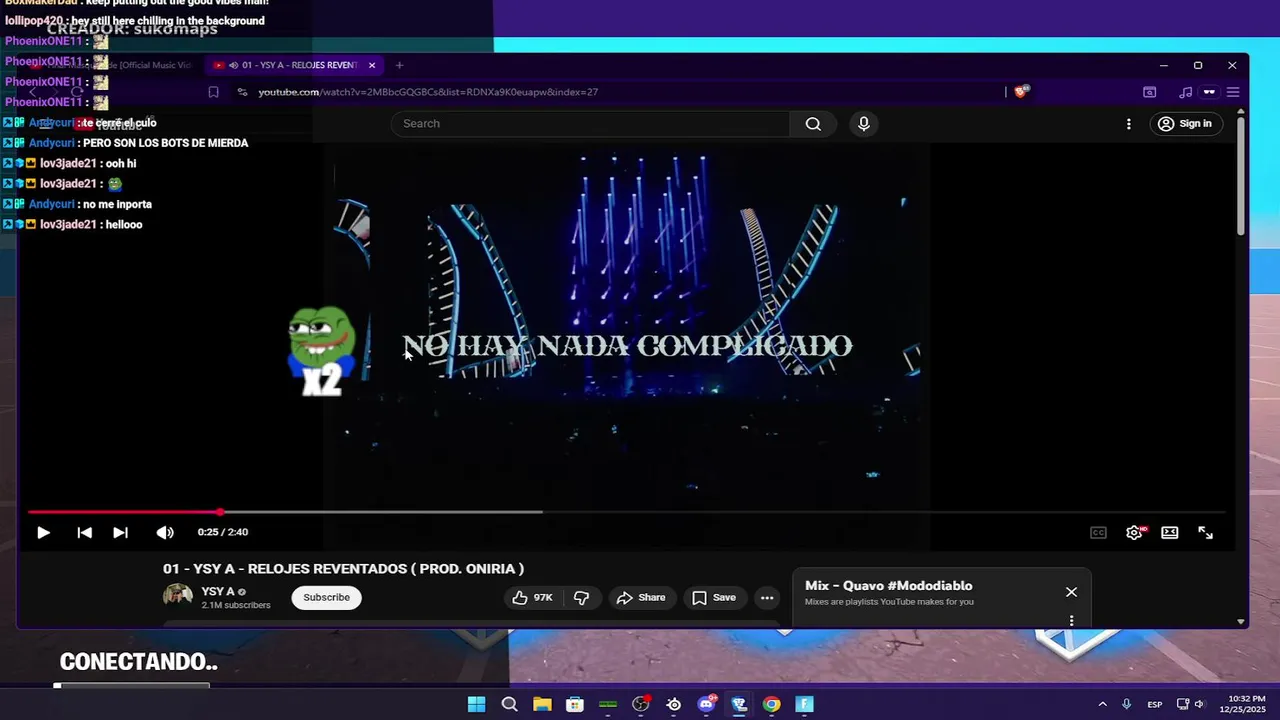Click the video title text
This screenshot has height=720, width=1280.
(x=343, y=569)
